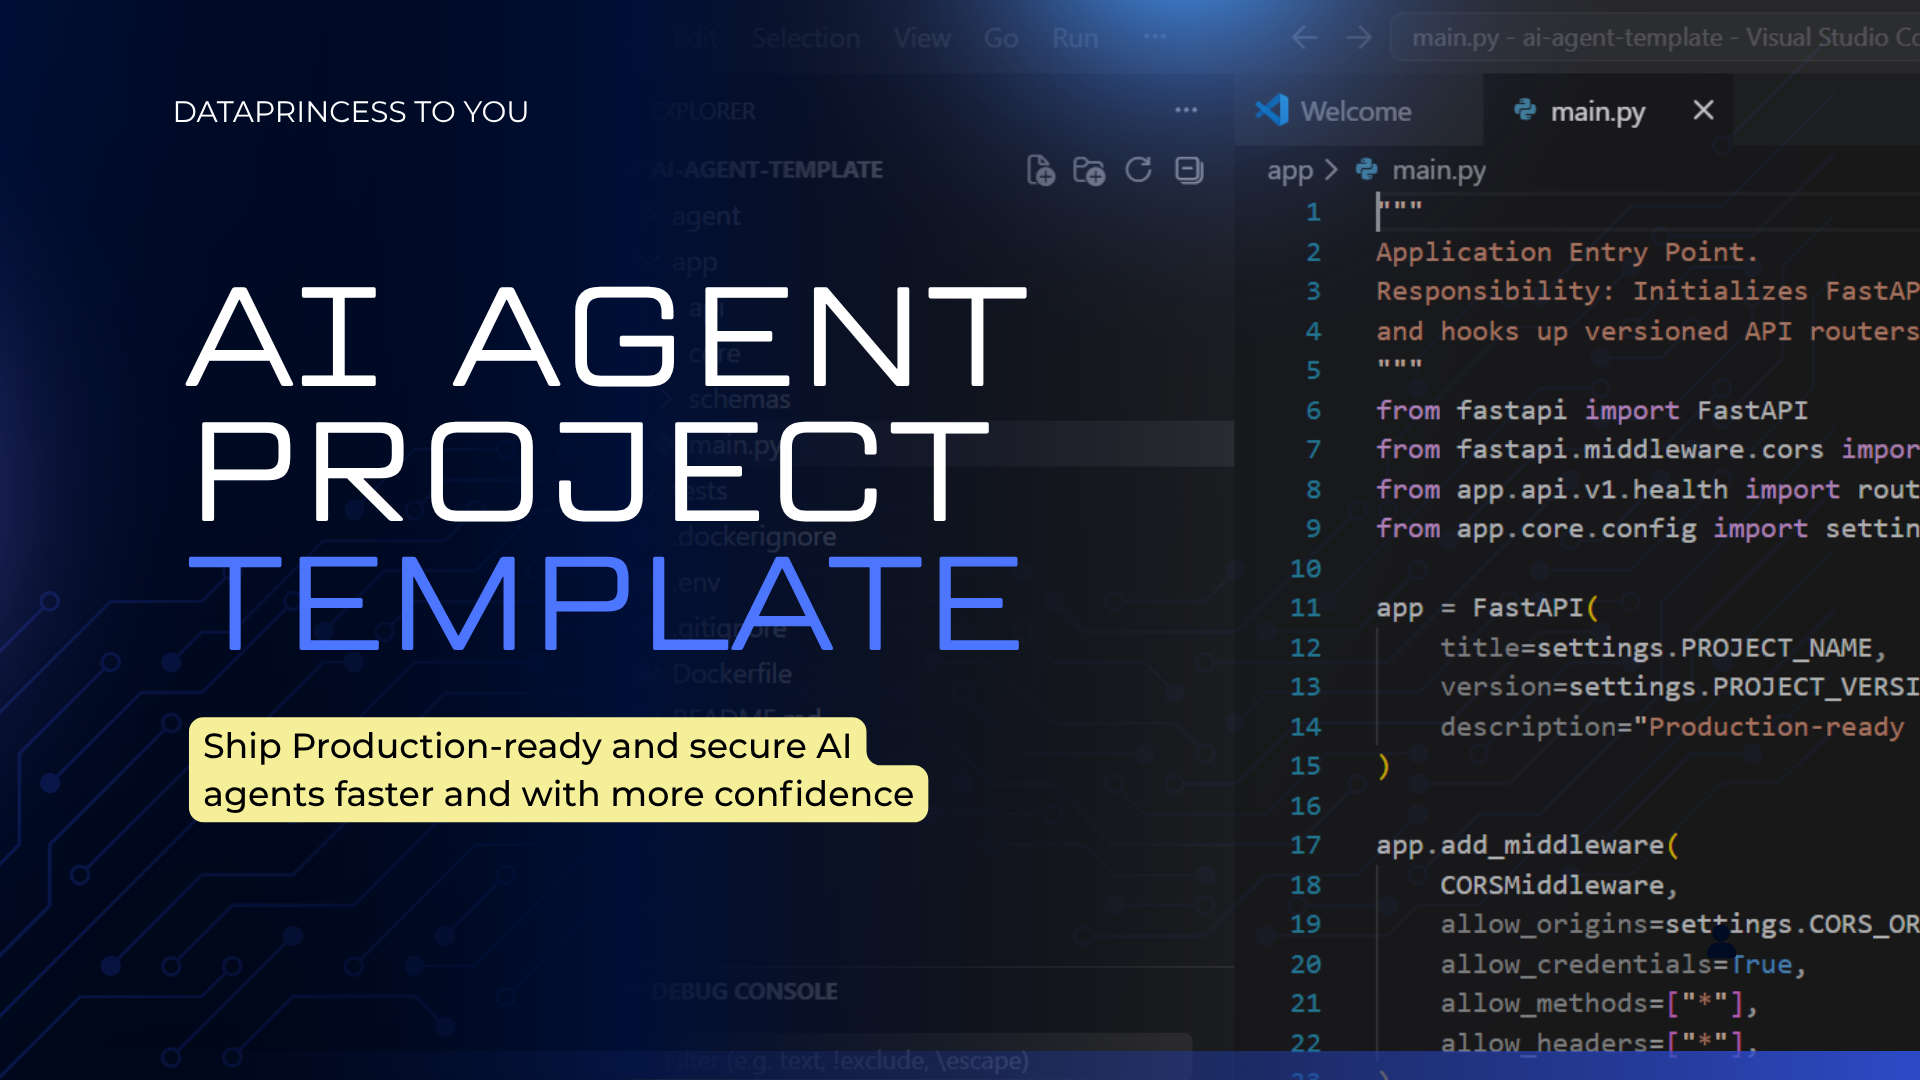Collapse the app folder in Explorer
The image size is (1920, 1080).
[694, 263]
